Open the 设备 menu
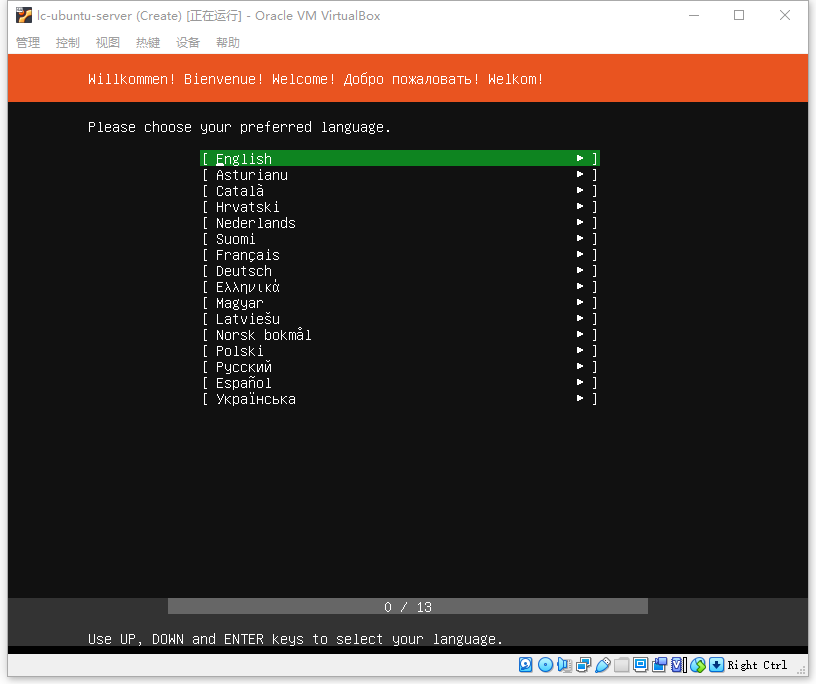Screen dimensions: 816x684 pyautogui.click(x=188, y=43)
